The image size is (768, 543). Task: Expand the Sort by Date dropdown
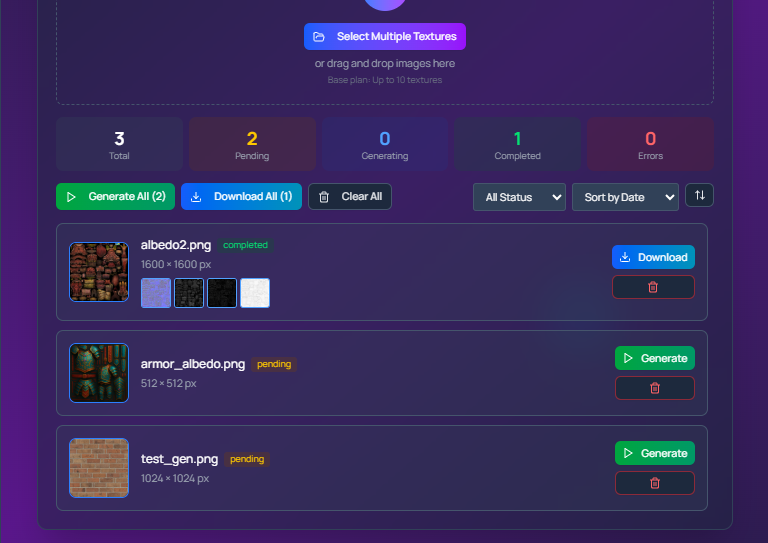625,197
